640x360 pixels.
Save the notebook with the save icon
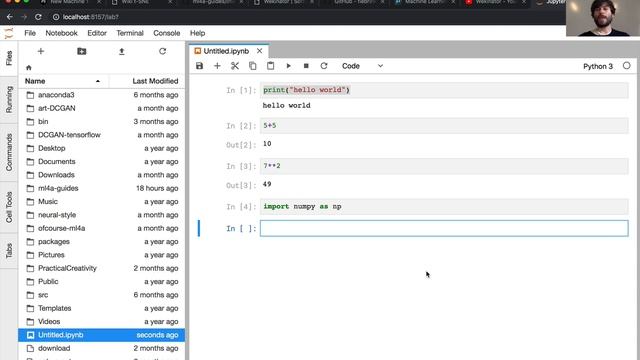click(199, 66)
